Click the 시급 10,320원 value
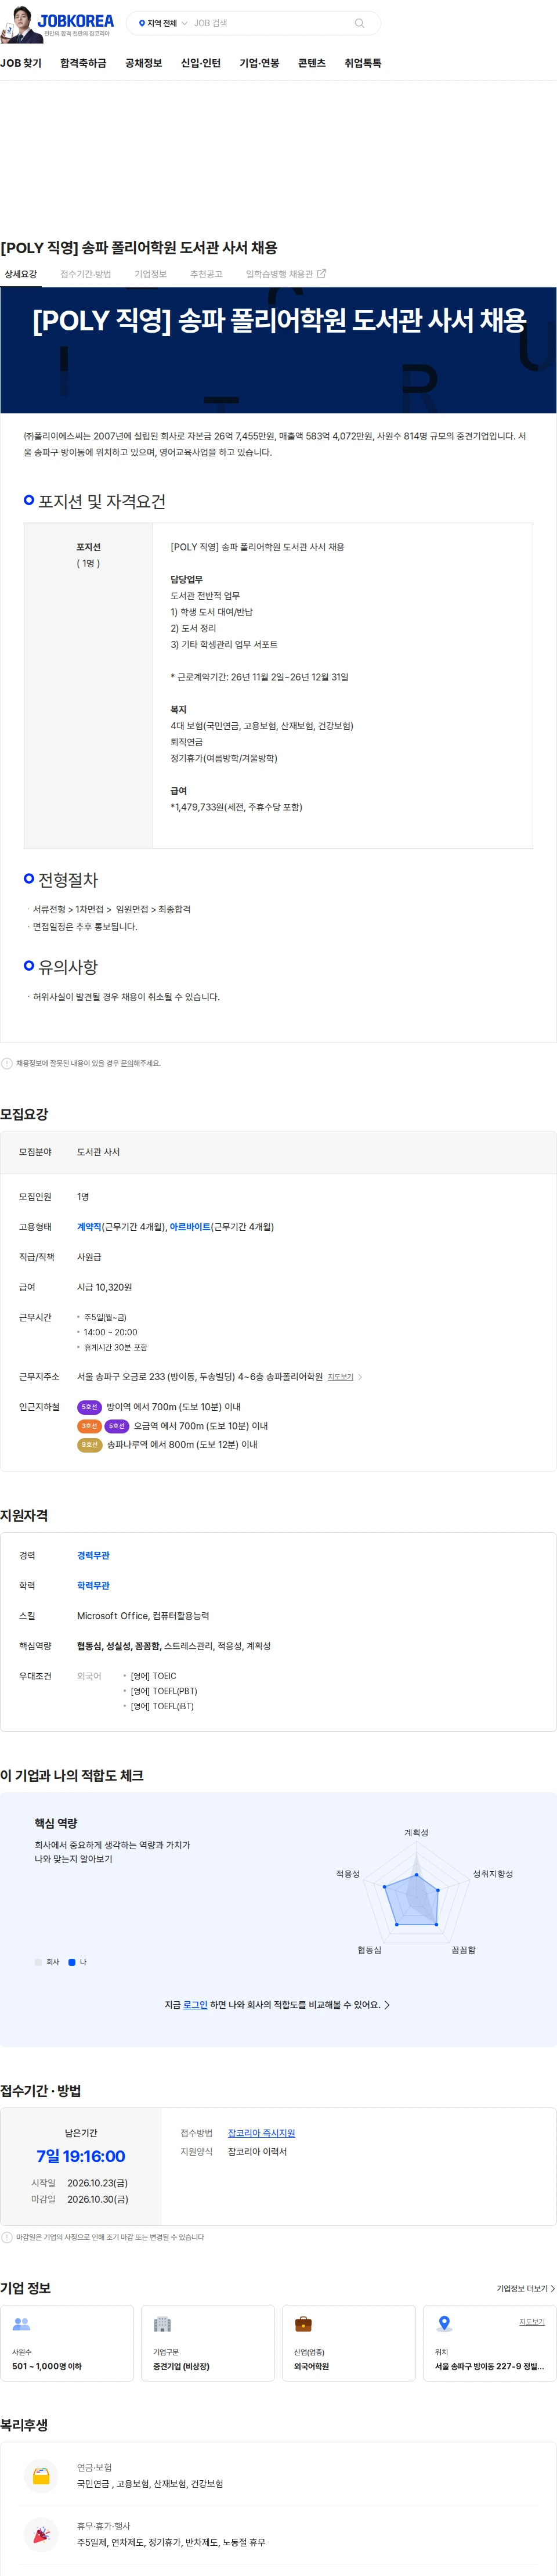 point(104,1287)
